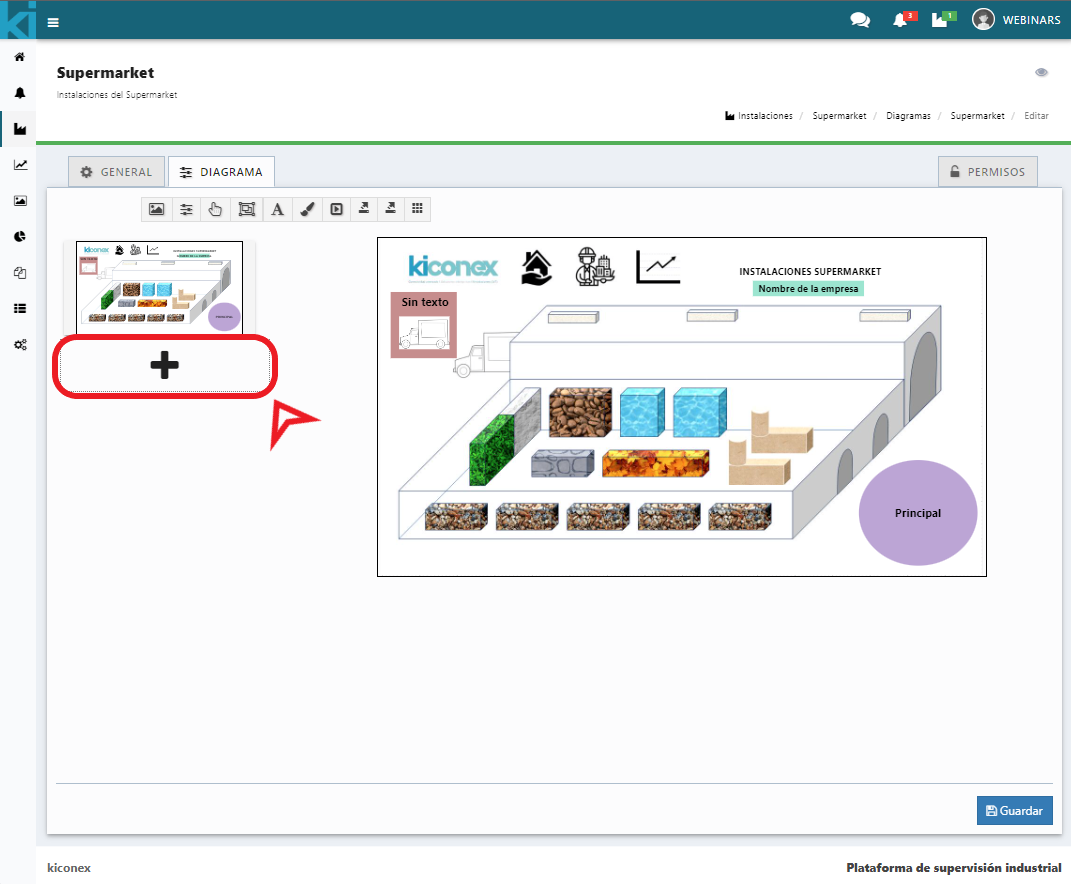Open the pie chart sidebar icon
1071x884 pixels.
[x=19, y=237]
